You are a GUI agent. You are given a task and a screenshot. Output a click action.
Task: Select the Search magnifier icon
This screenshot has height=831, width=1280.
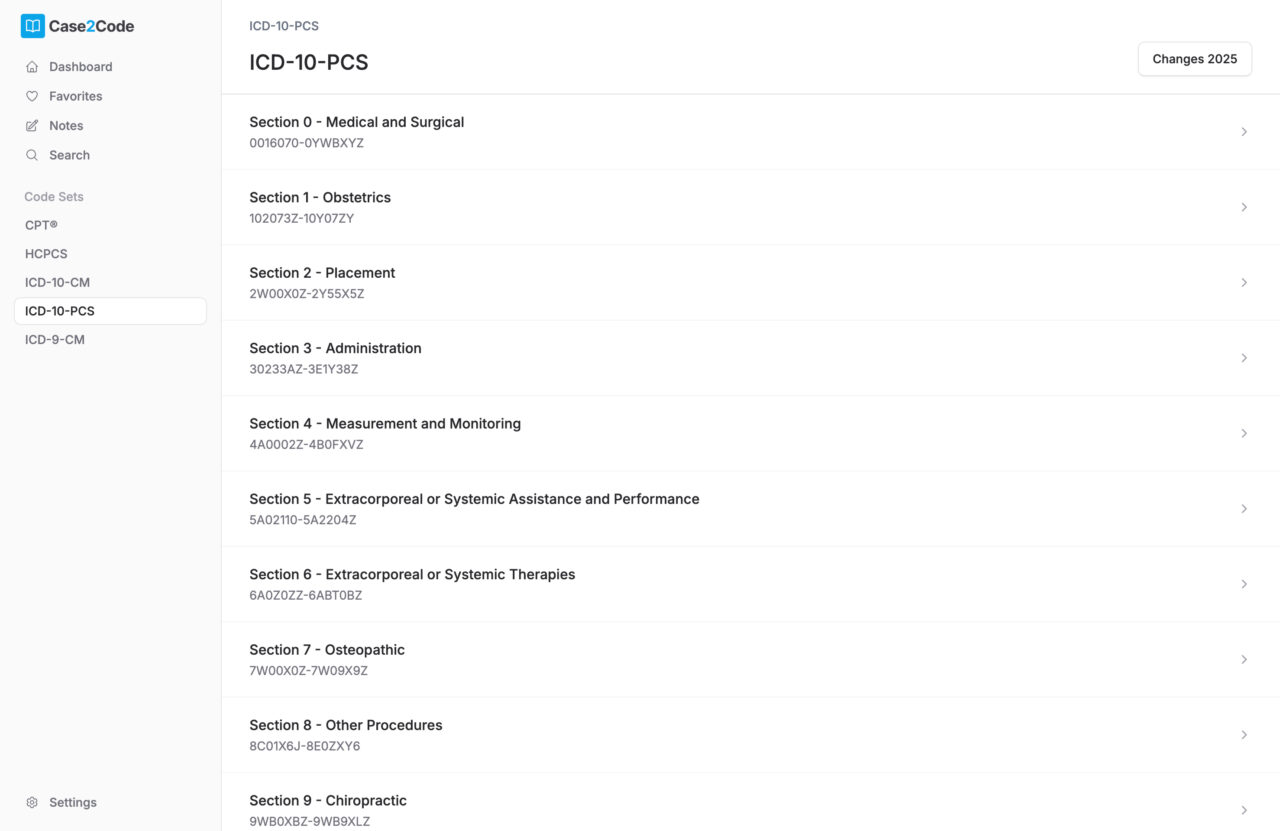33,155
